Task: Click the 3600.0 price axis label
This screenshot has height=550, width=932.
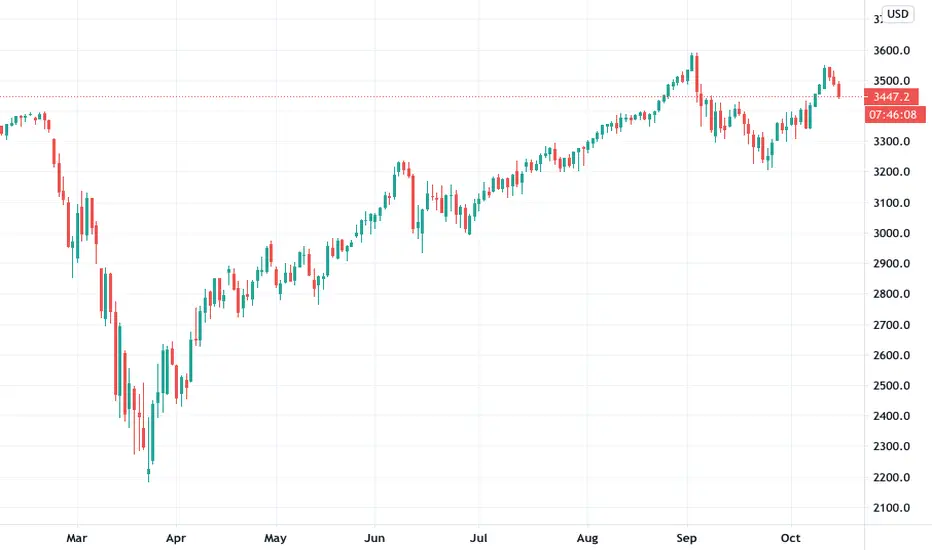Action: tap(891, 51)
